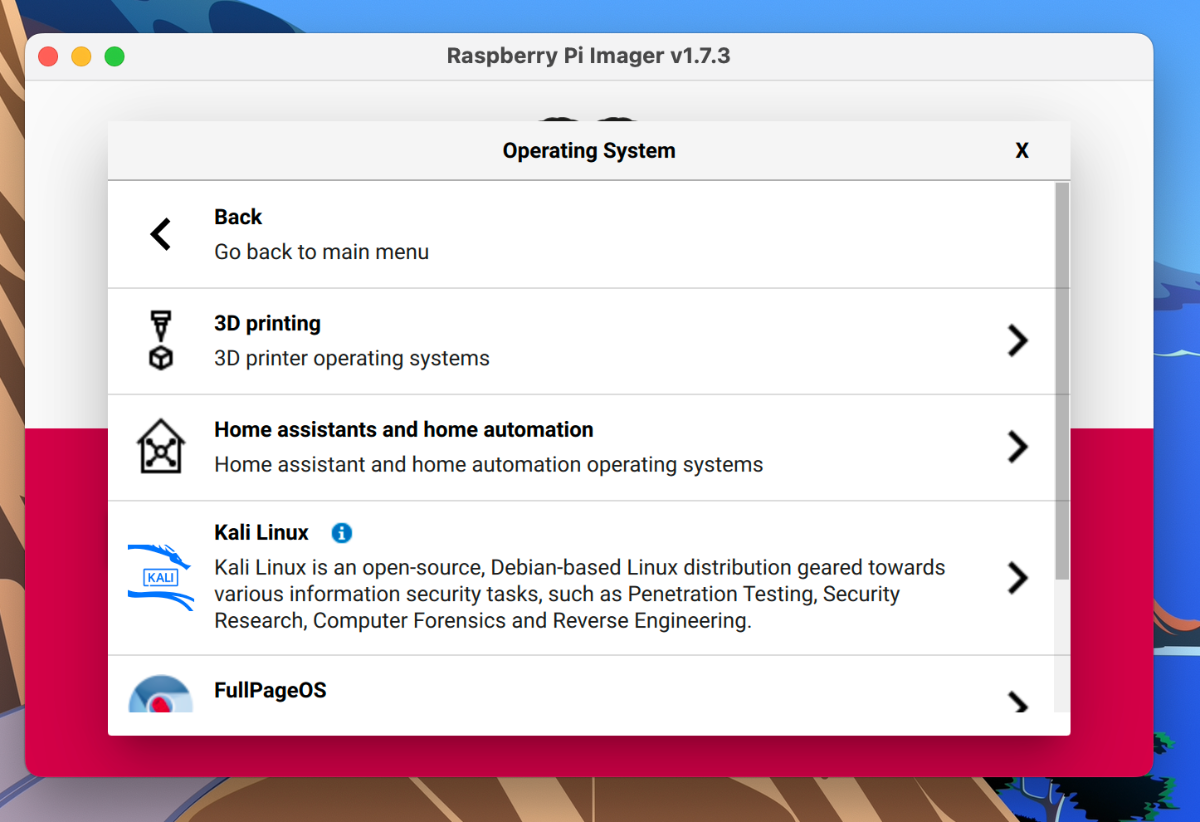Screen dimensions: 1200x822
Task: Click the back arrow icon
Action: pos(161,234)
